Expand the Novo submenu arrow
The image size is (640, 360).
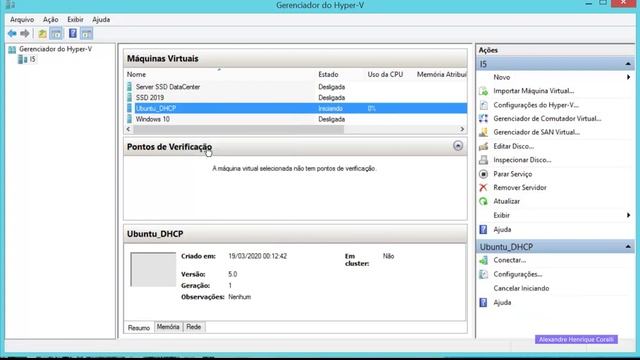tap(629, 77)
